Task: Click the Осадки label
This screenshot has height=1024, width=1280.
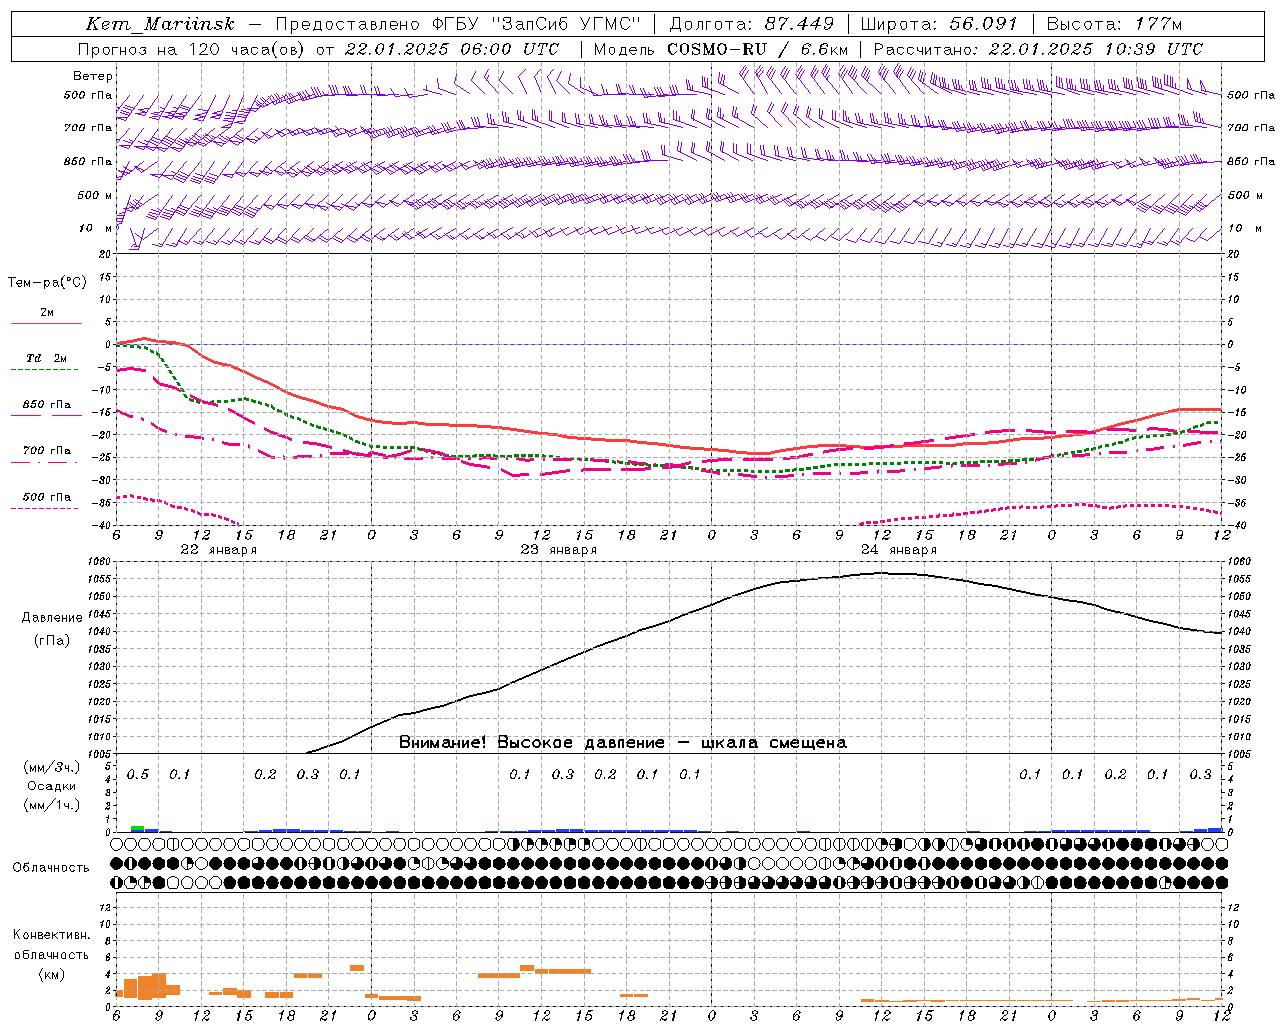Action: tap(52, 786)
